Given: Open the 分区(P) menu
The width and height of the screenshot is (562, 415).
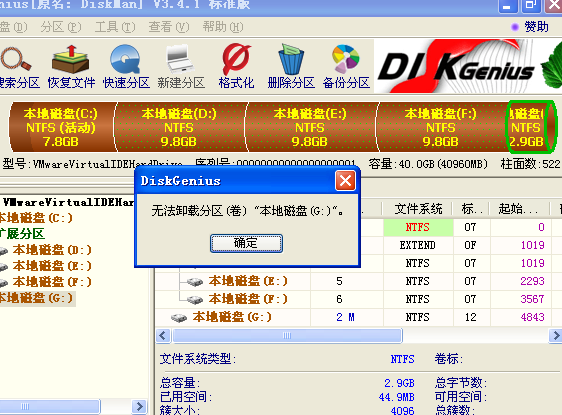Looking at the screenshot, I should pyautogui.click(x=61, y=27).
